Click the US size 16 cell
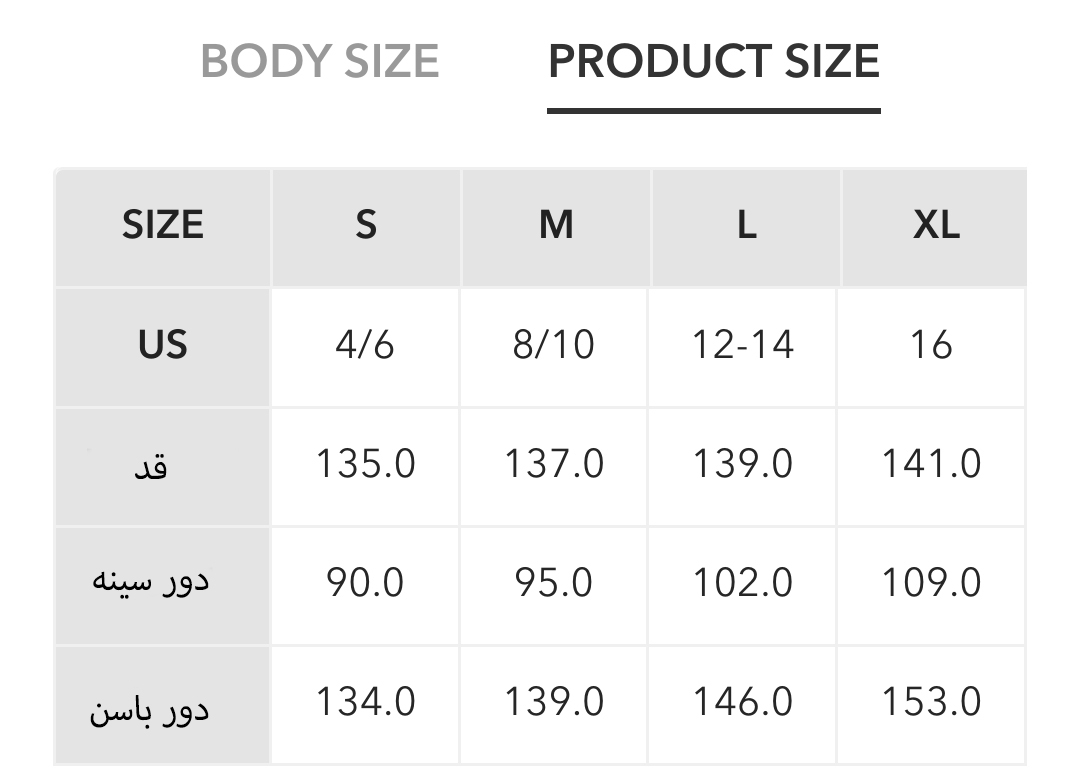The width and height of the screenshot is (1080, 780). [931, 345]
